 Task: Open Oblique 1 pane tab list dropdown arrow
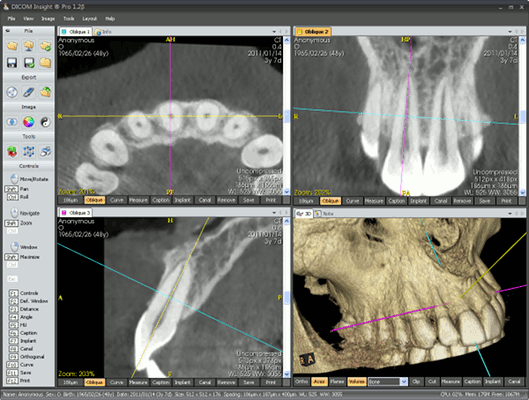click(x=274, y=32)
